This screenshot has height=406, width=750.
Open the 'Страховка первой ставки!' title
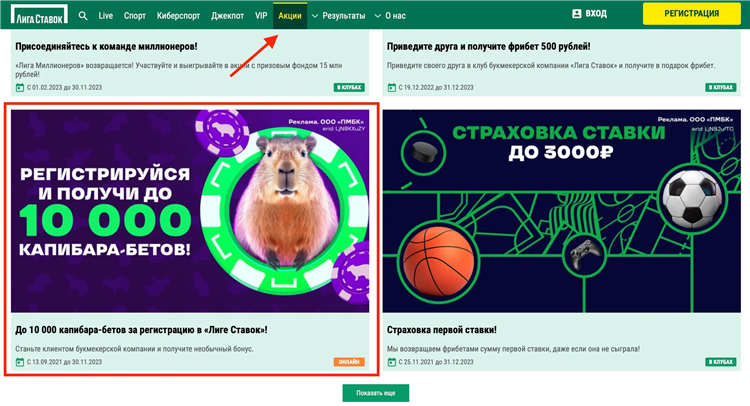pyautogui.click(x=441, y=330)
